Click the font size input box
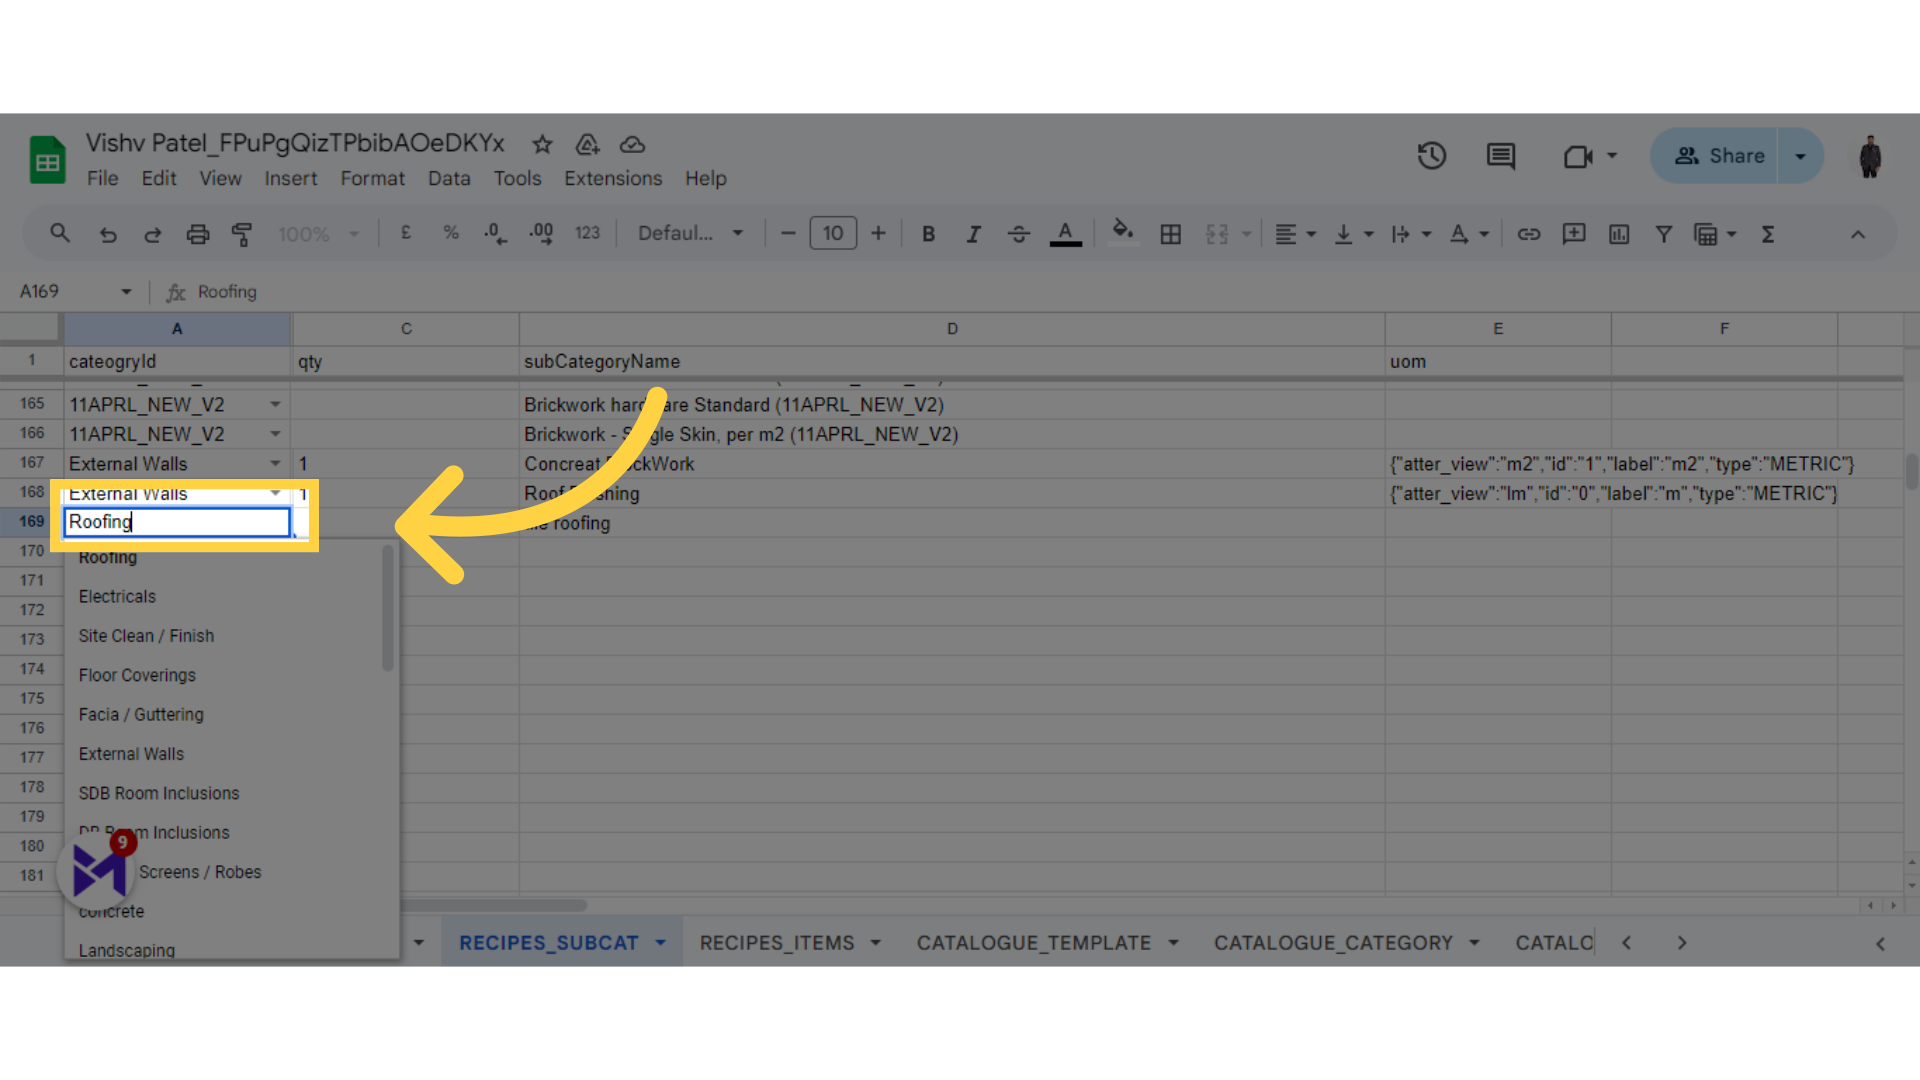The height and width of the screenshot is (1080, 1920). pyautogui.click(x=833, y=234)
